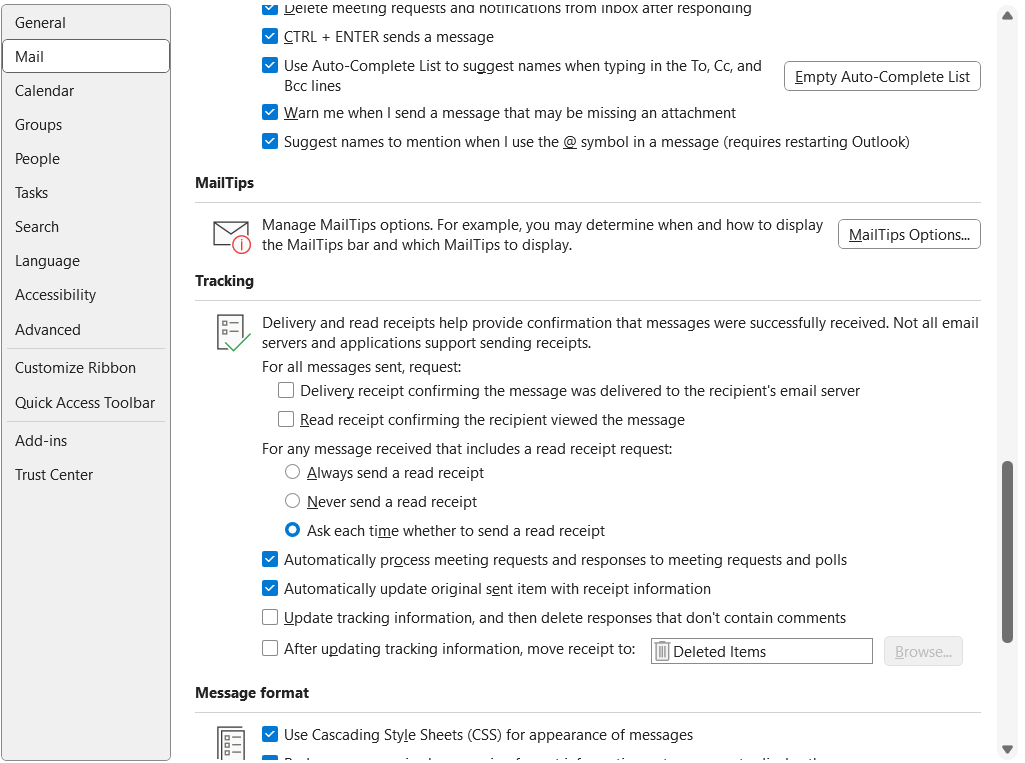1025x763 pixels.
Task: Uncheck automatically update original sent item
Action: [x=270, y=588]
